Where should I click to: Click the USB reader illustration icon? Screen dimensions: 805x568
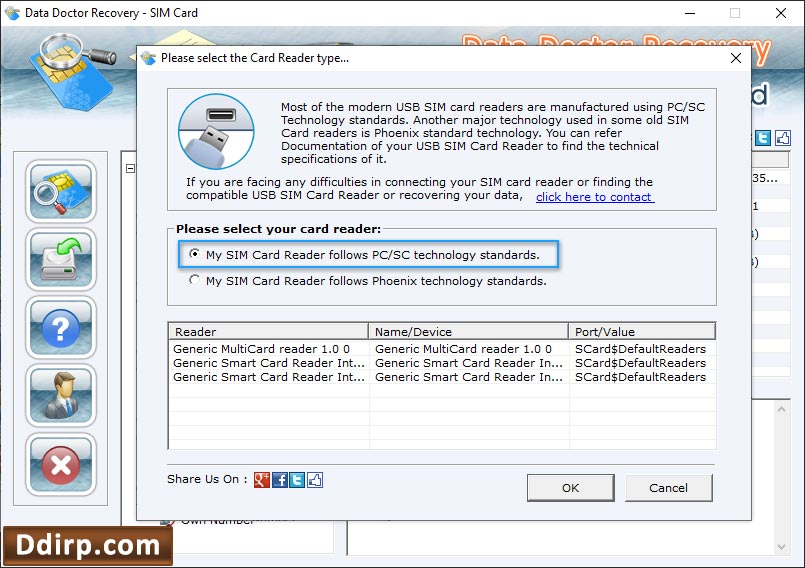216,131
